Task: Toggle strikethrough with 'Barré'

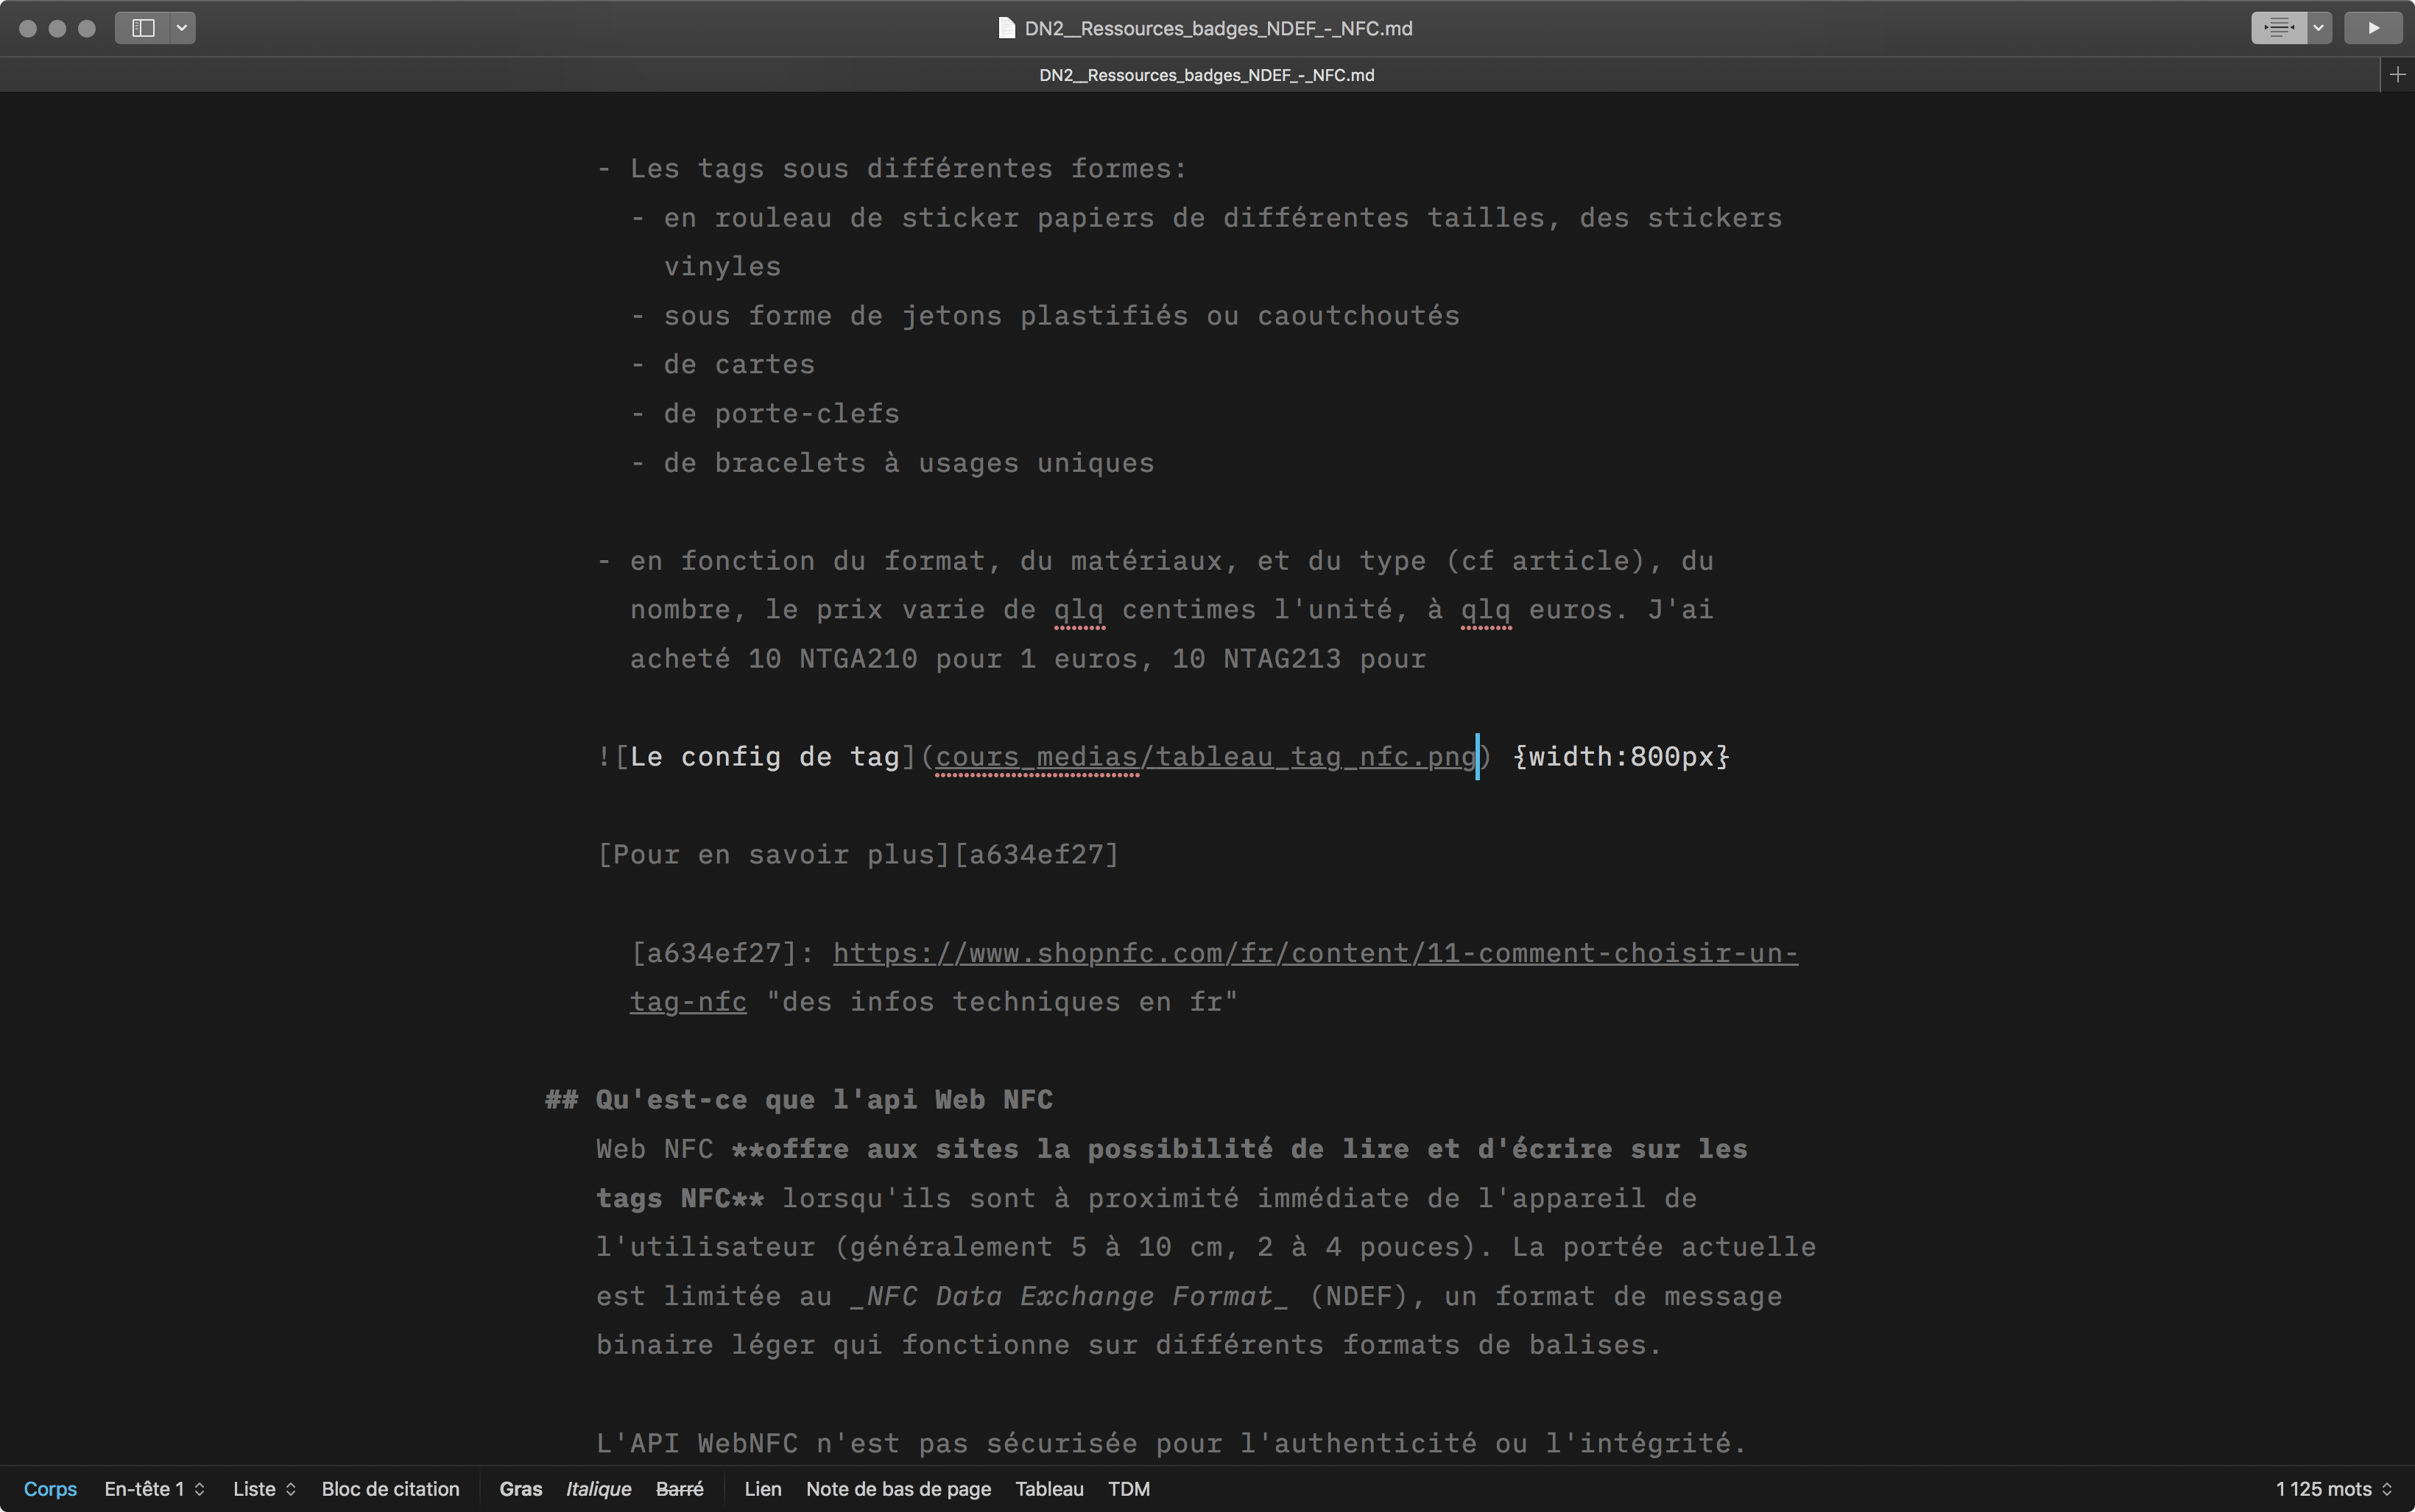Action: (x=680, y=1488)
